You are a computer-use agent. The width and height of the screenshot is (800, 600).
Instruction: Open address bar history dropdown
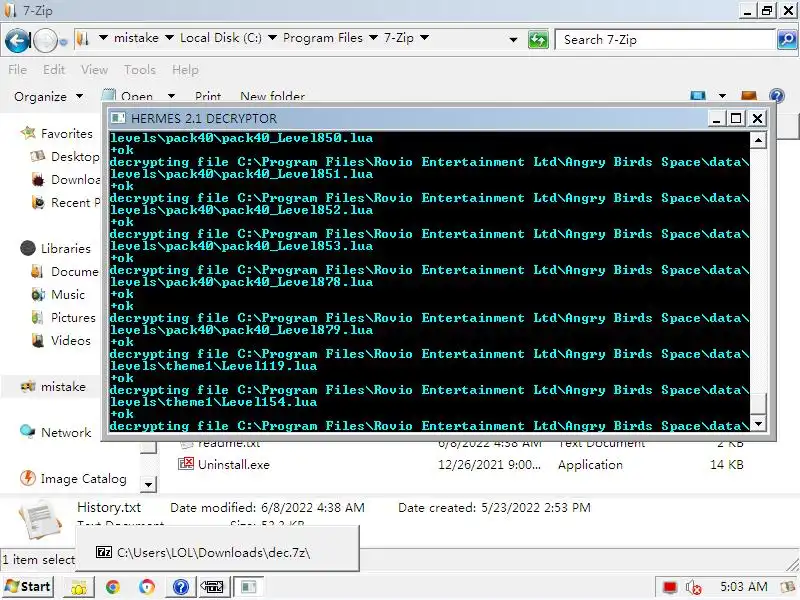(513, 39)
